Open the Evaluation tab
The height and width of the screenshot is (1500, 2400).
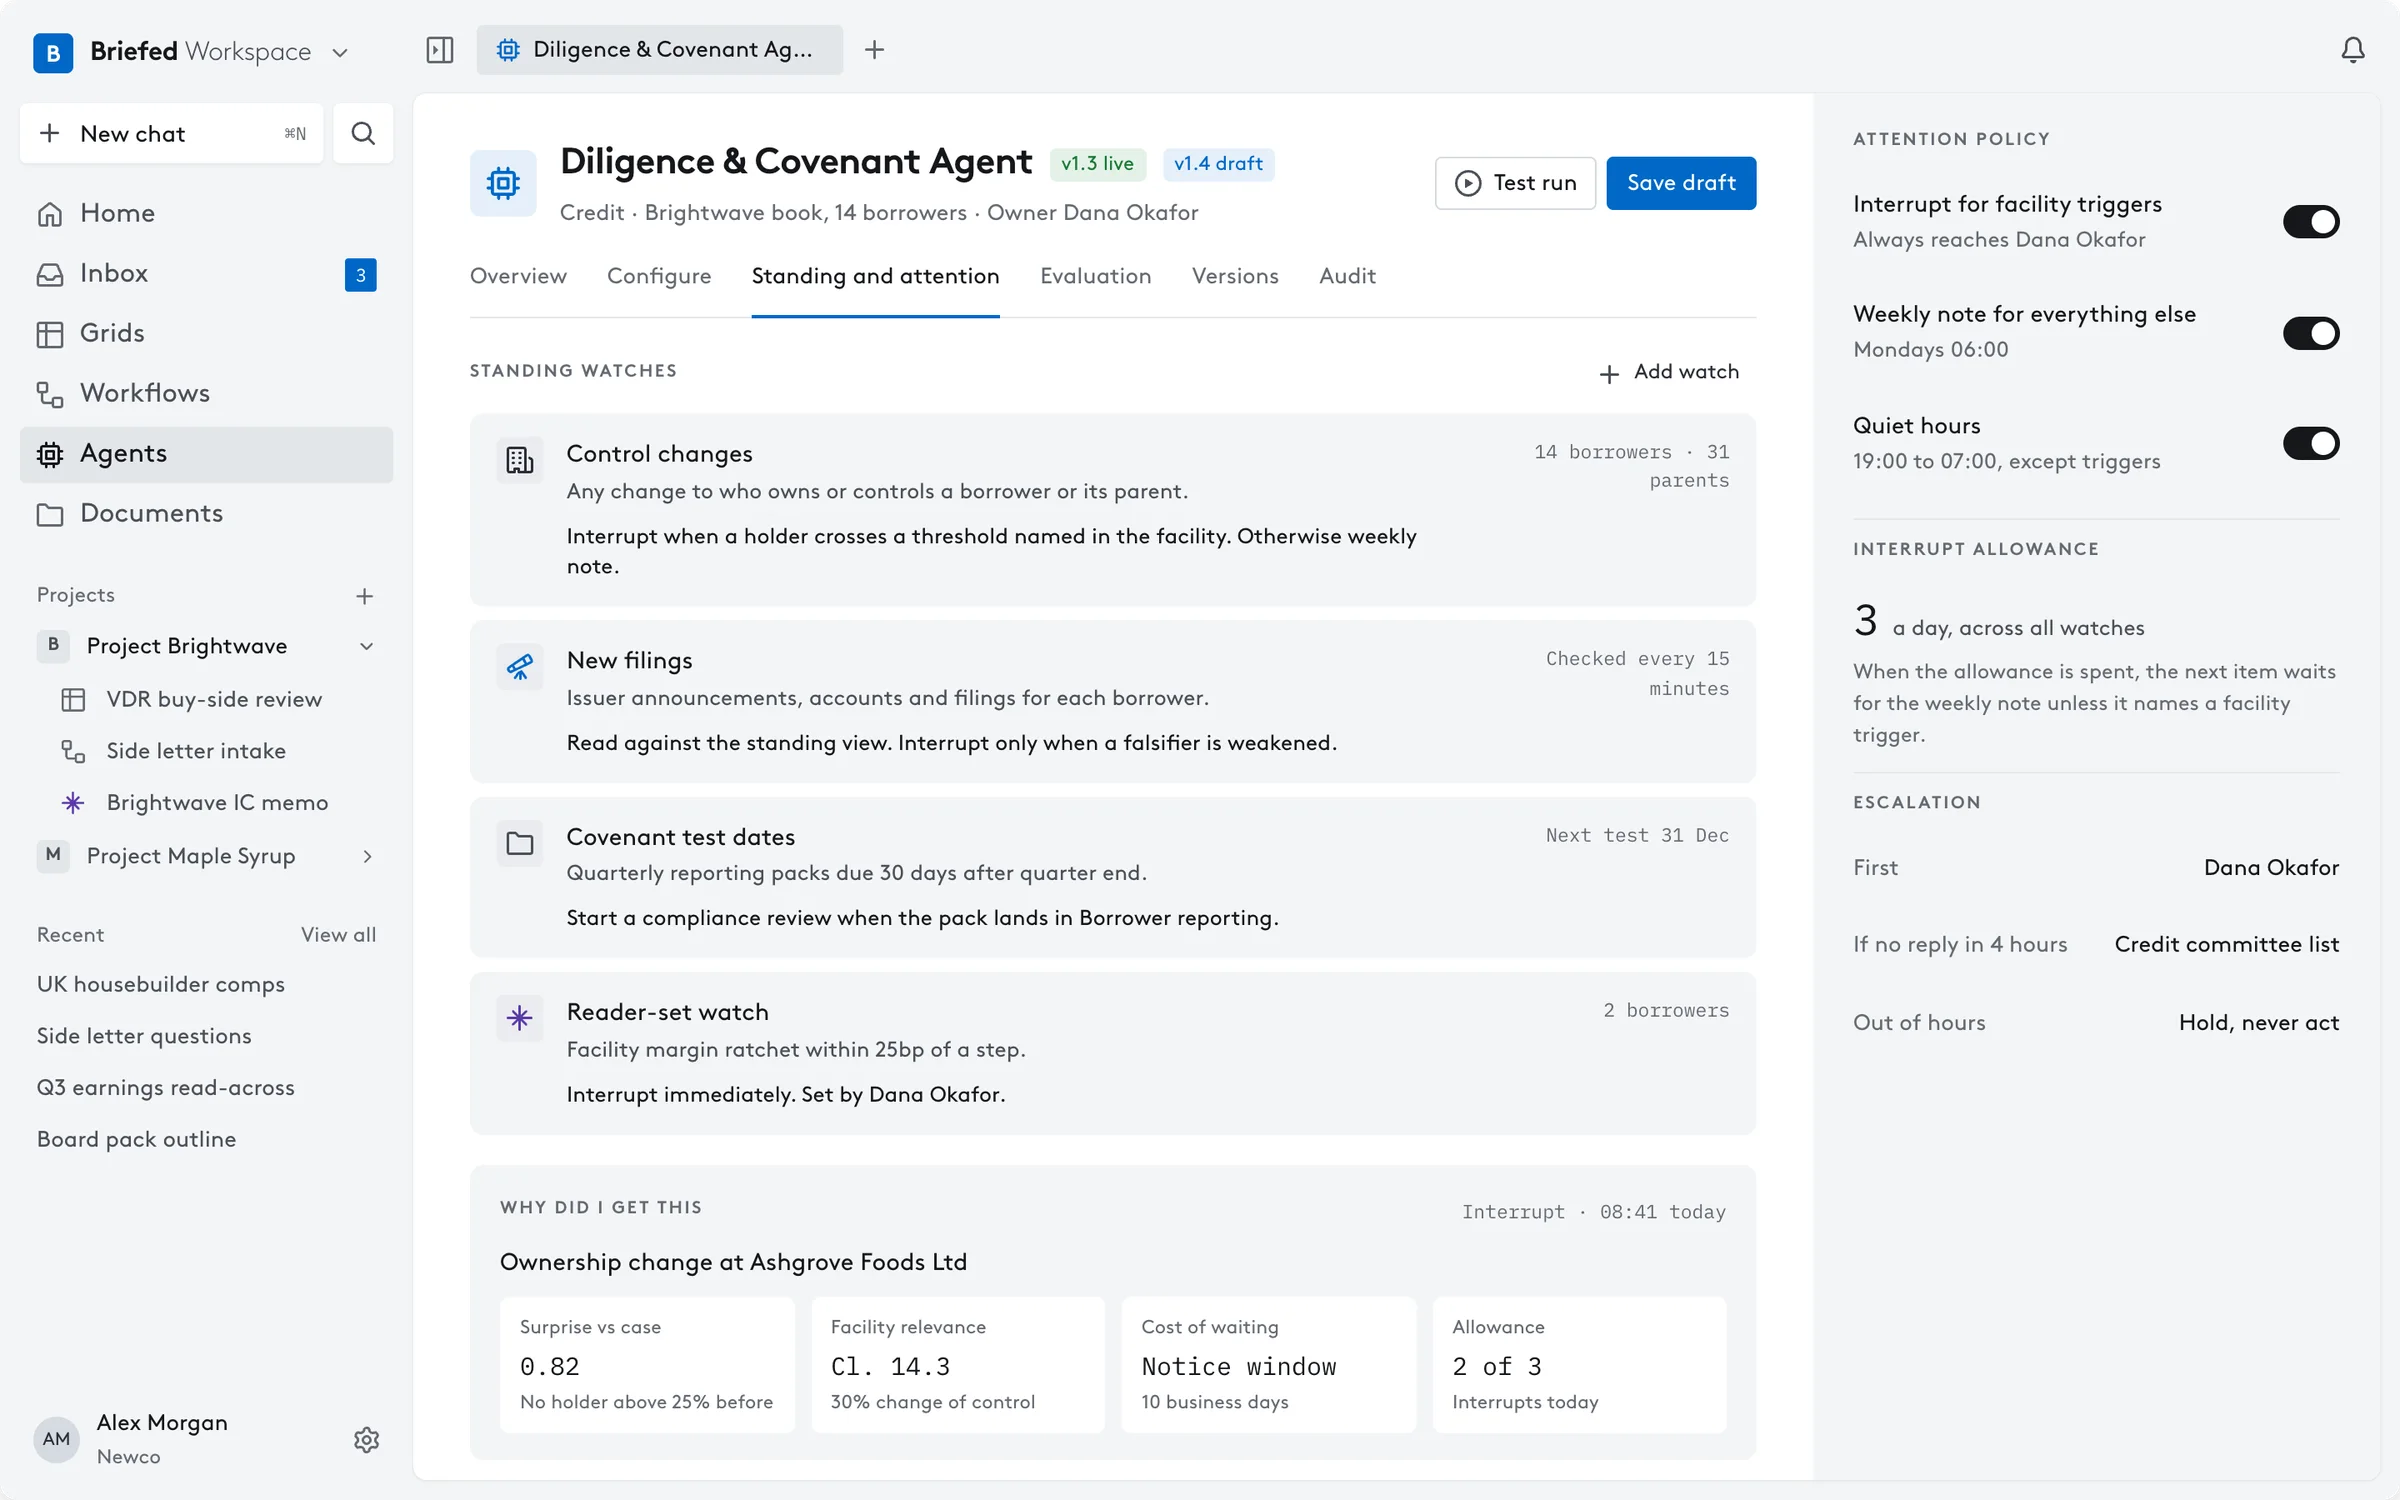(x=1095, y=276)
